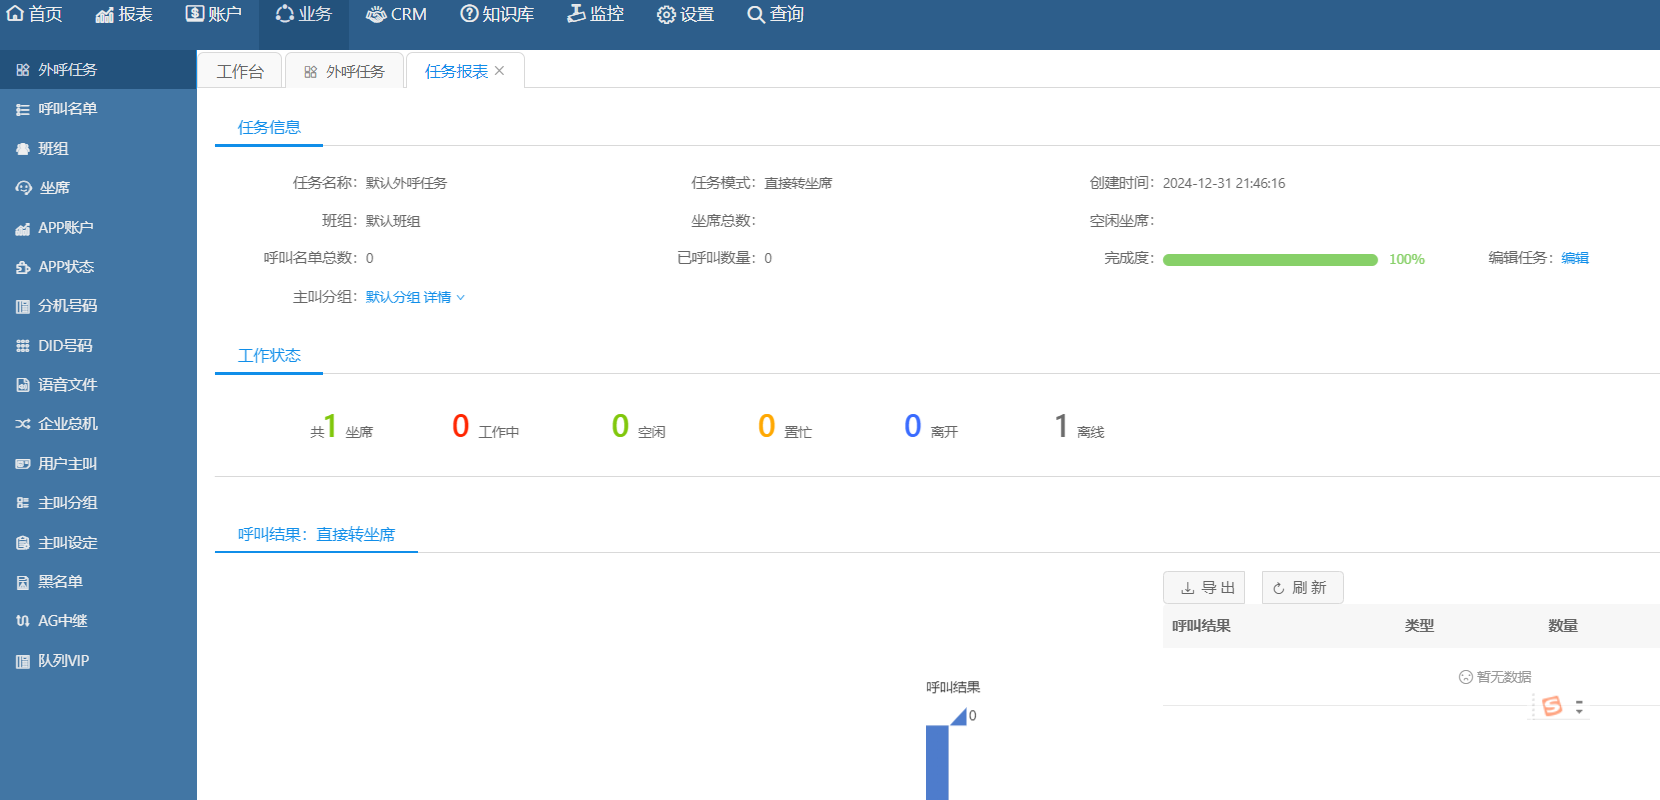Click the APP账户 sidebar icon
This screenshot has width=1660, height=800.
click(23, 228)
